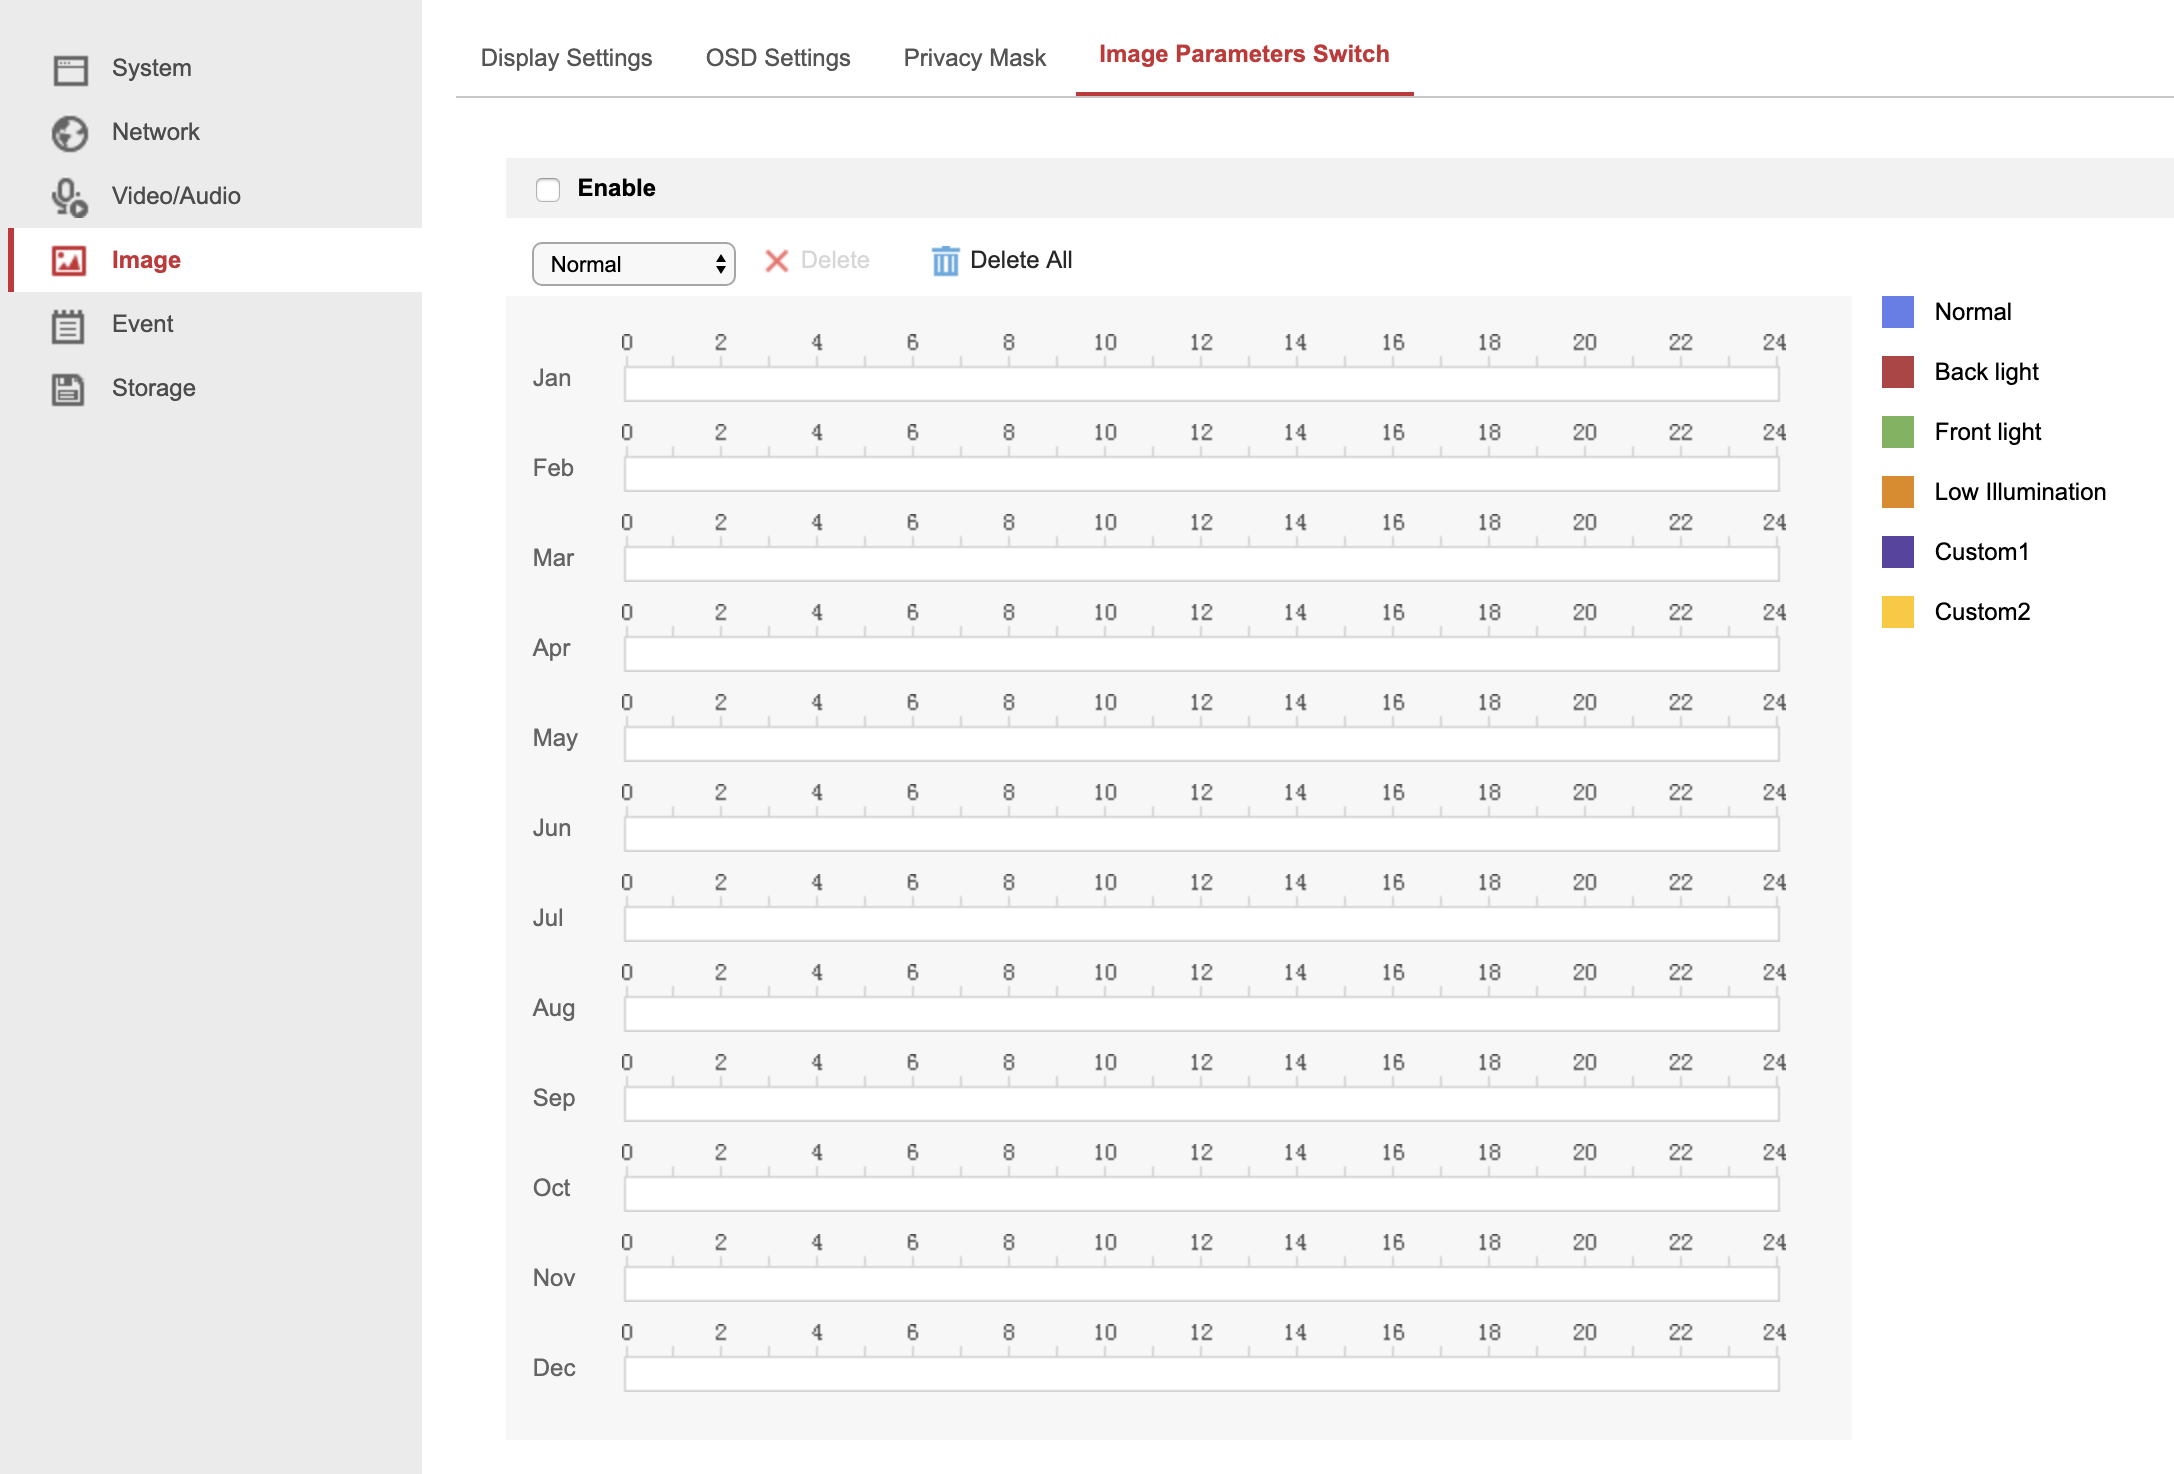The image size is (2174, 1474).
Task: Click the System panel icon
Action: (69, 68)
